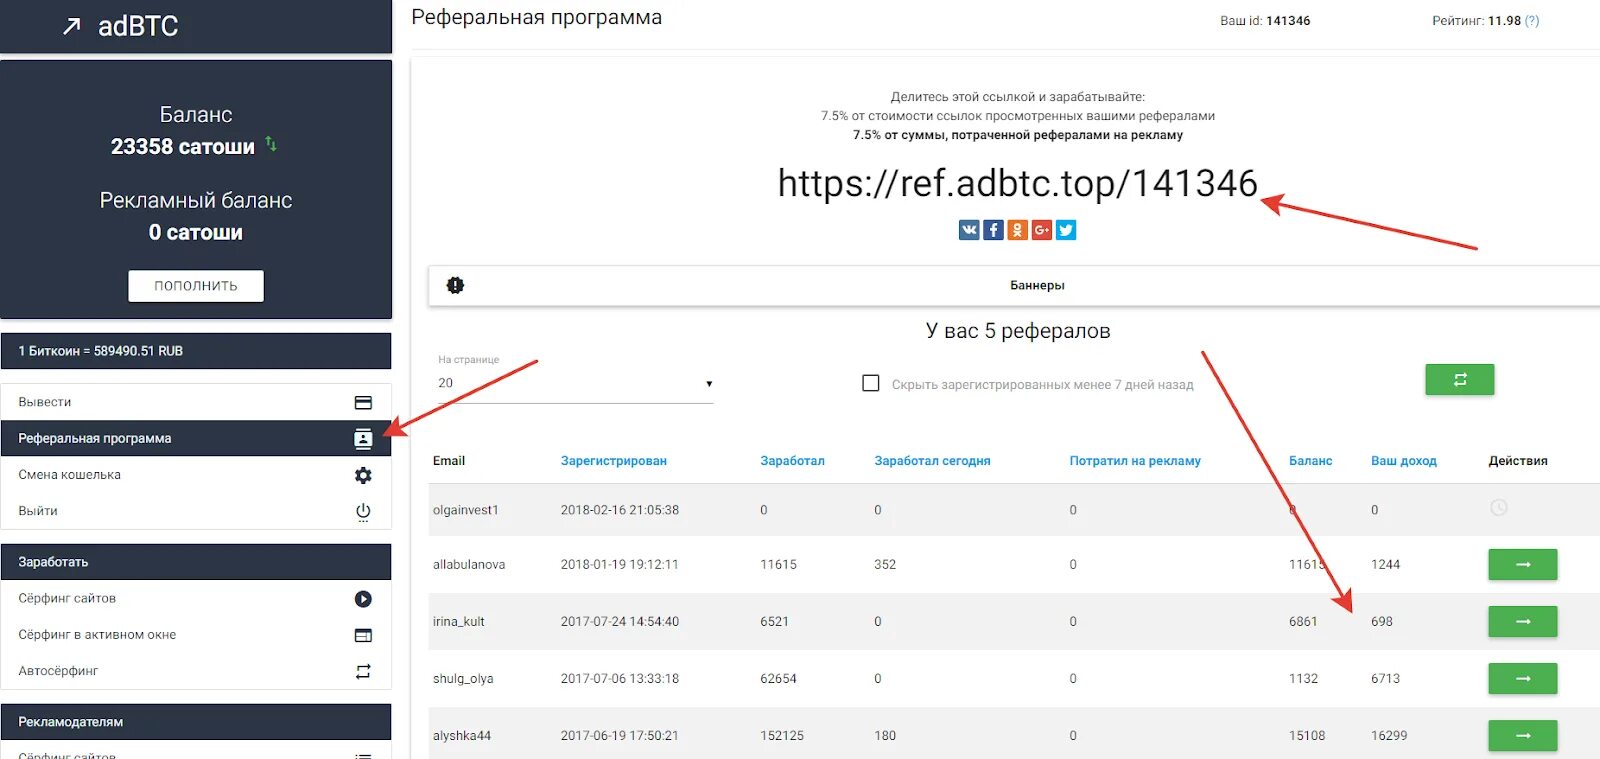Image resolution: width=1600 pixels, height=759 pixels.
Task: Open Смена кошелька menu item
Action: [x=196, y=474]
